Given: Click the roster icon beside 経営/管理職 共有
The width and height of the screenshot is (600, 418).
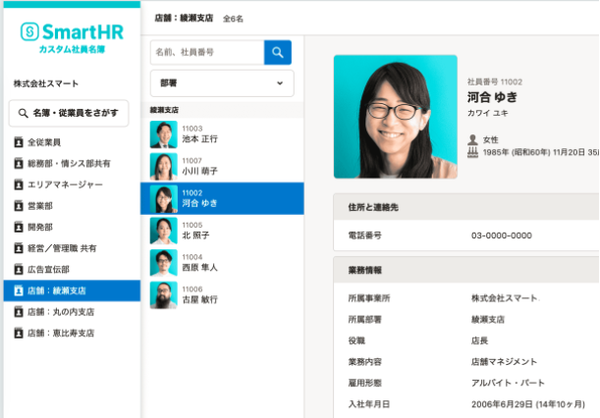Looking at the screenshot, I should (x=18, y=248).
